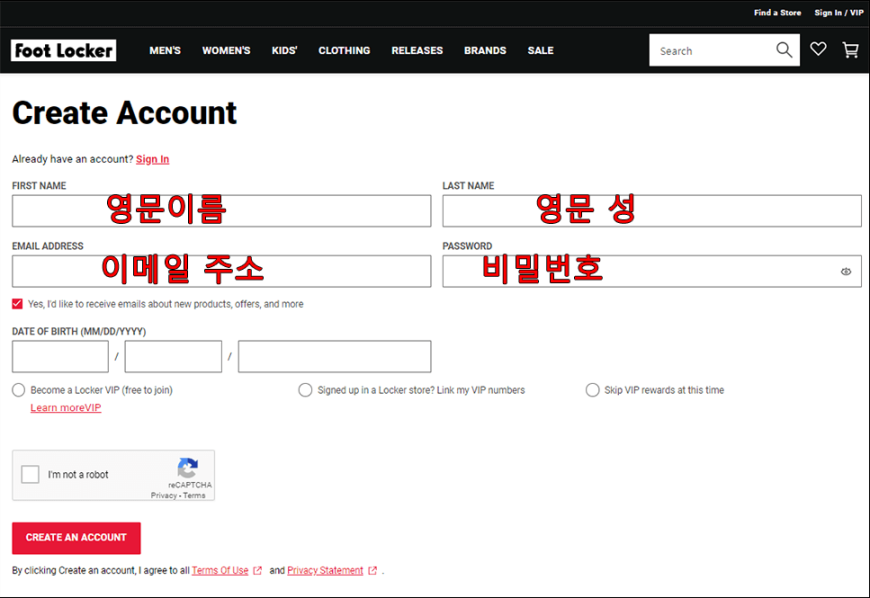Open the WOMEN'S menu
The image size is (870, 598).
[x=226, y=50]
